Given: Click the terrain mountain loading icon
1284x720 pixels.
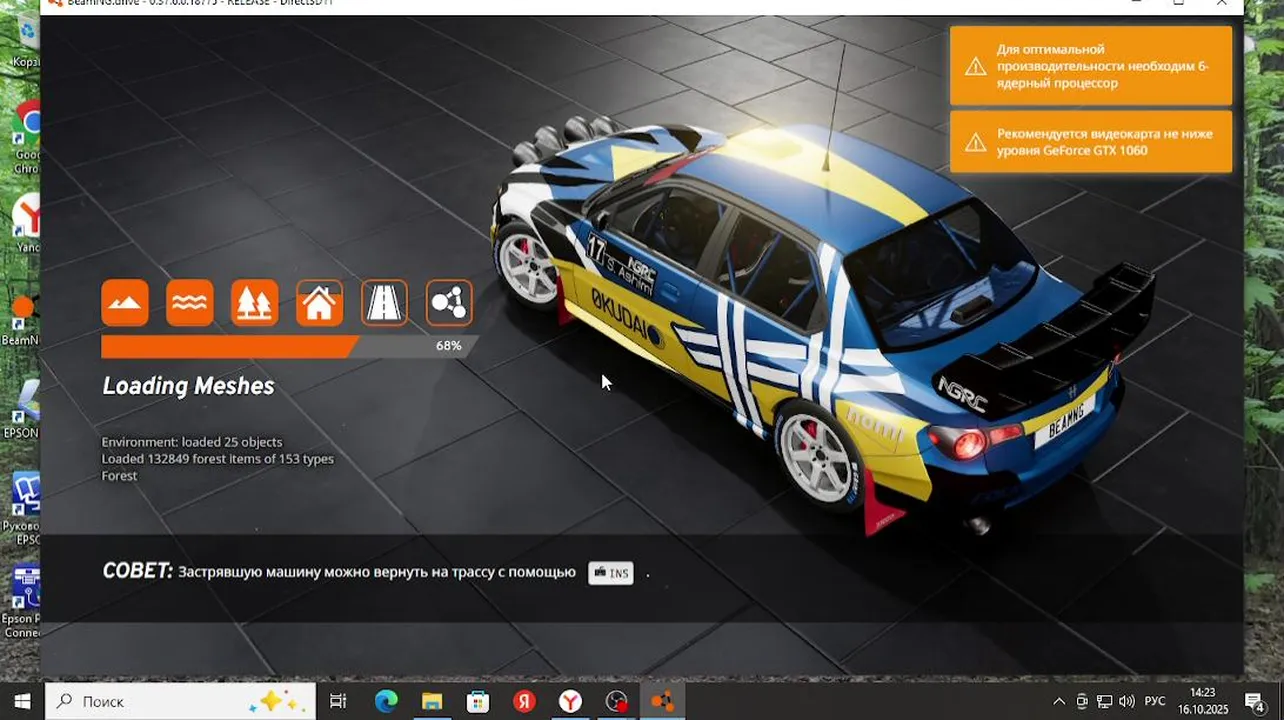Looking at the screenshot, I should point(125,303).
